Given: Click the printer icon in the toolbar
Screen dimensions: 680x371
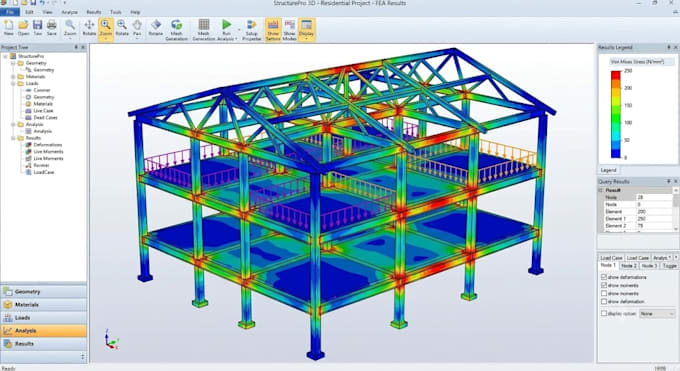Looking at the screenshot, I should pos(52,25).
